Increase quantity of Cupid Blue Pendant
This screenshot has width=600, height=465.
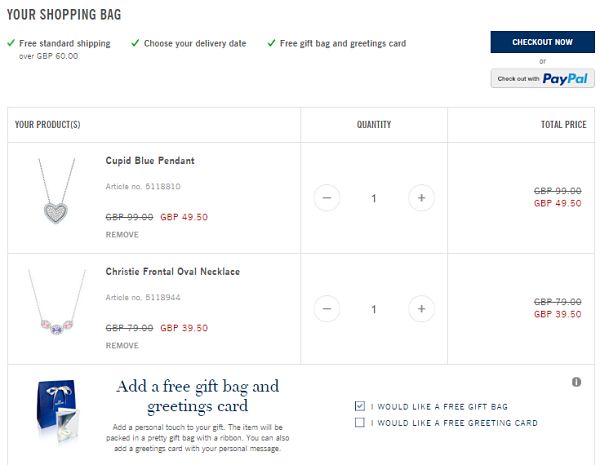[x=421, y=198]
